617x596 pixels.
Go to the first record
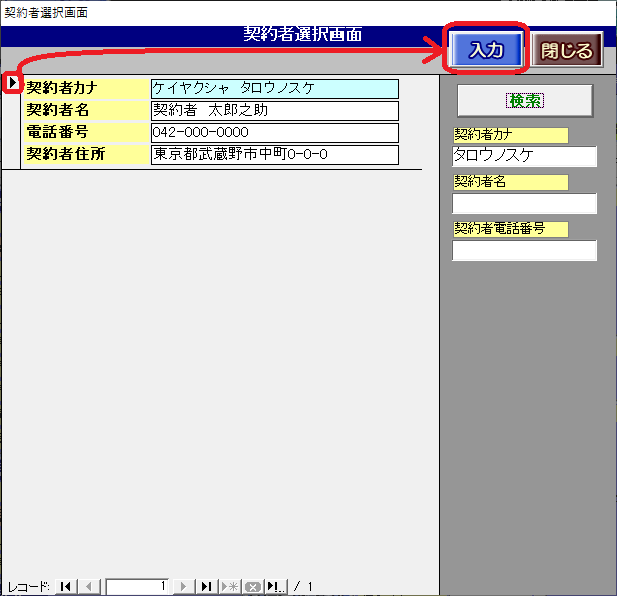click(x=66, y=587)
